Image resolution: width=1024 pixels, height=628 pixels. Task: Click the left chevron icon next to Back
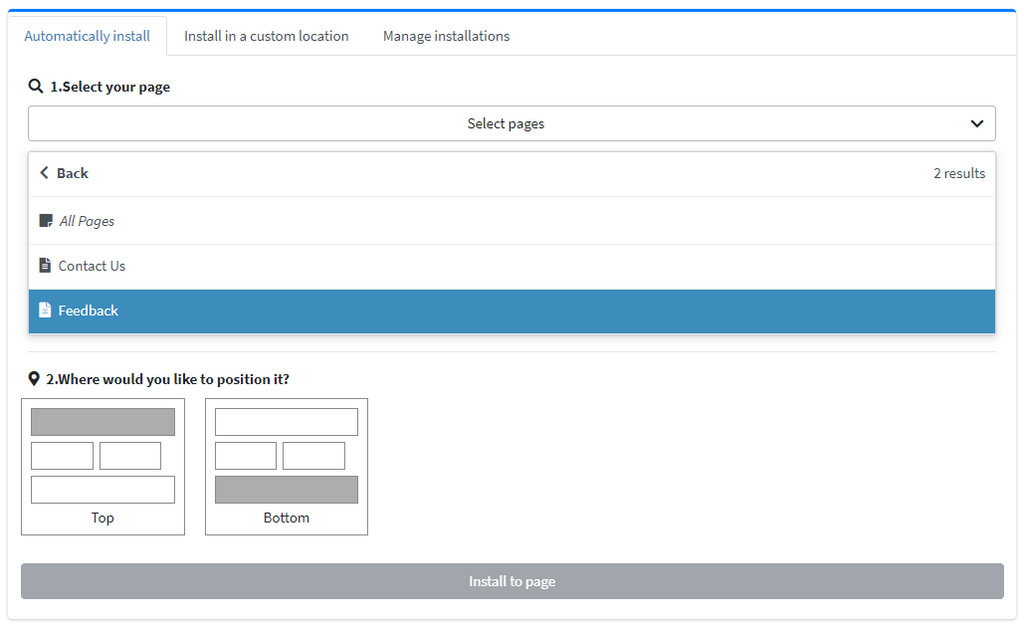point(44,173)
